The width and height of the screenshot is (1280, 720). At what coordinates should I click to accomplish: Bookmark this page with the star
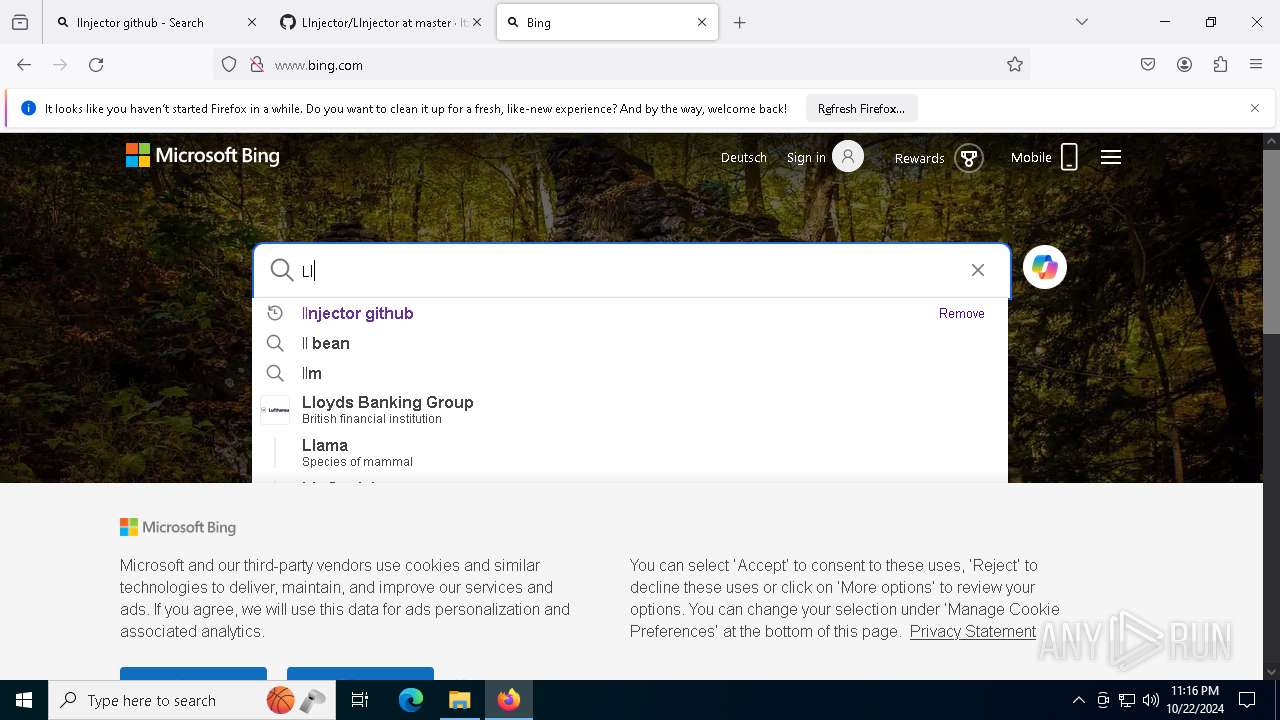(x=1015, y=65)
